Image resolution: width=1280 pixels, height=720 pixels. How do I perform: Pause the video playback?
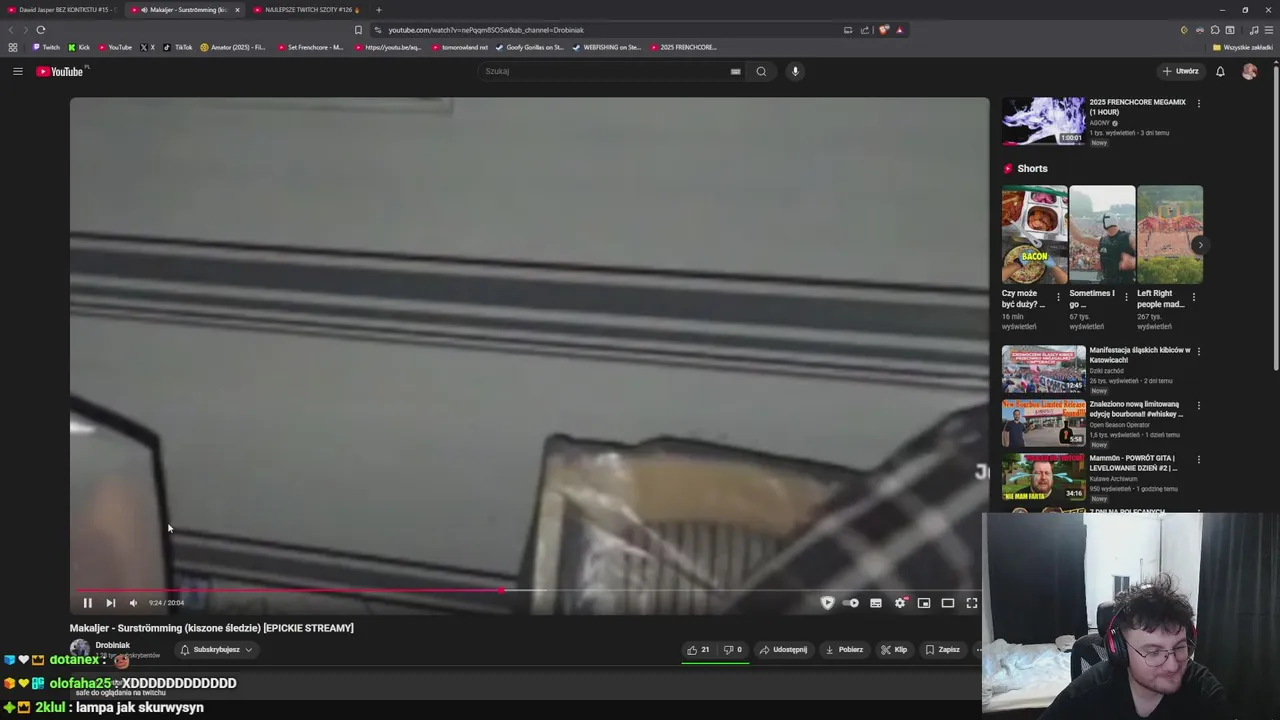pos(87,603)
